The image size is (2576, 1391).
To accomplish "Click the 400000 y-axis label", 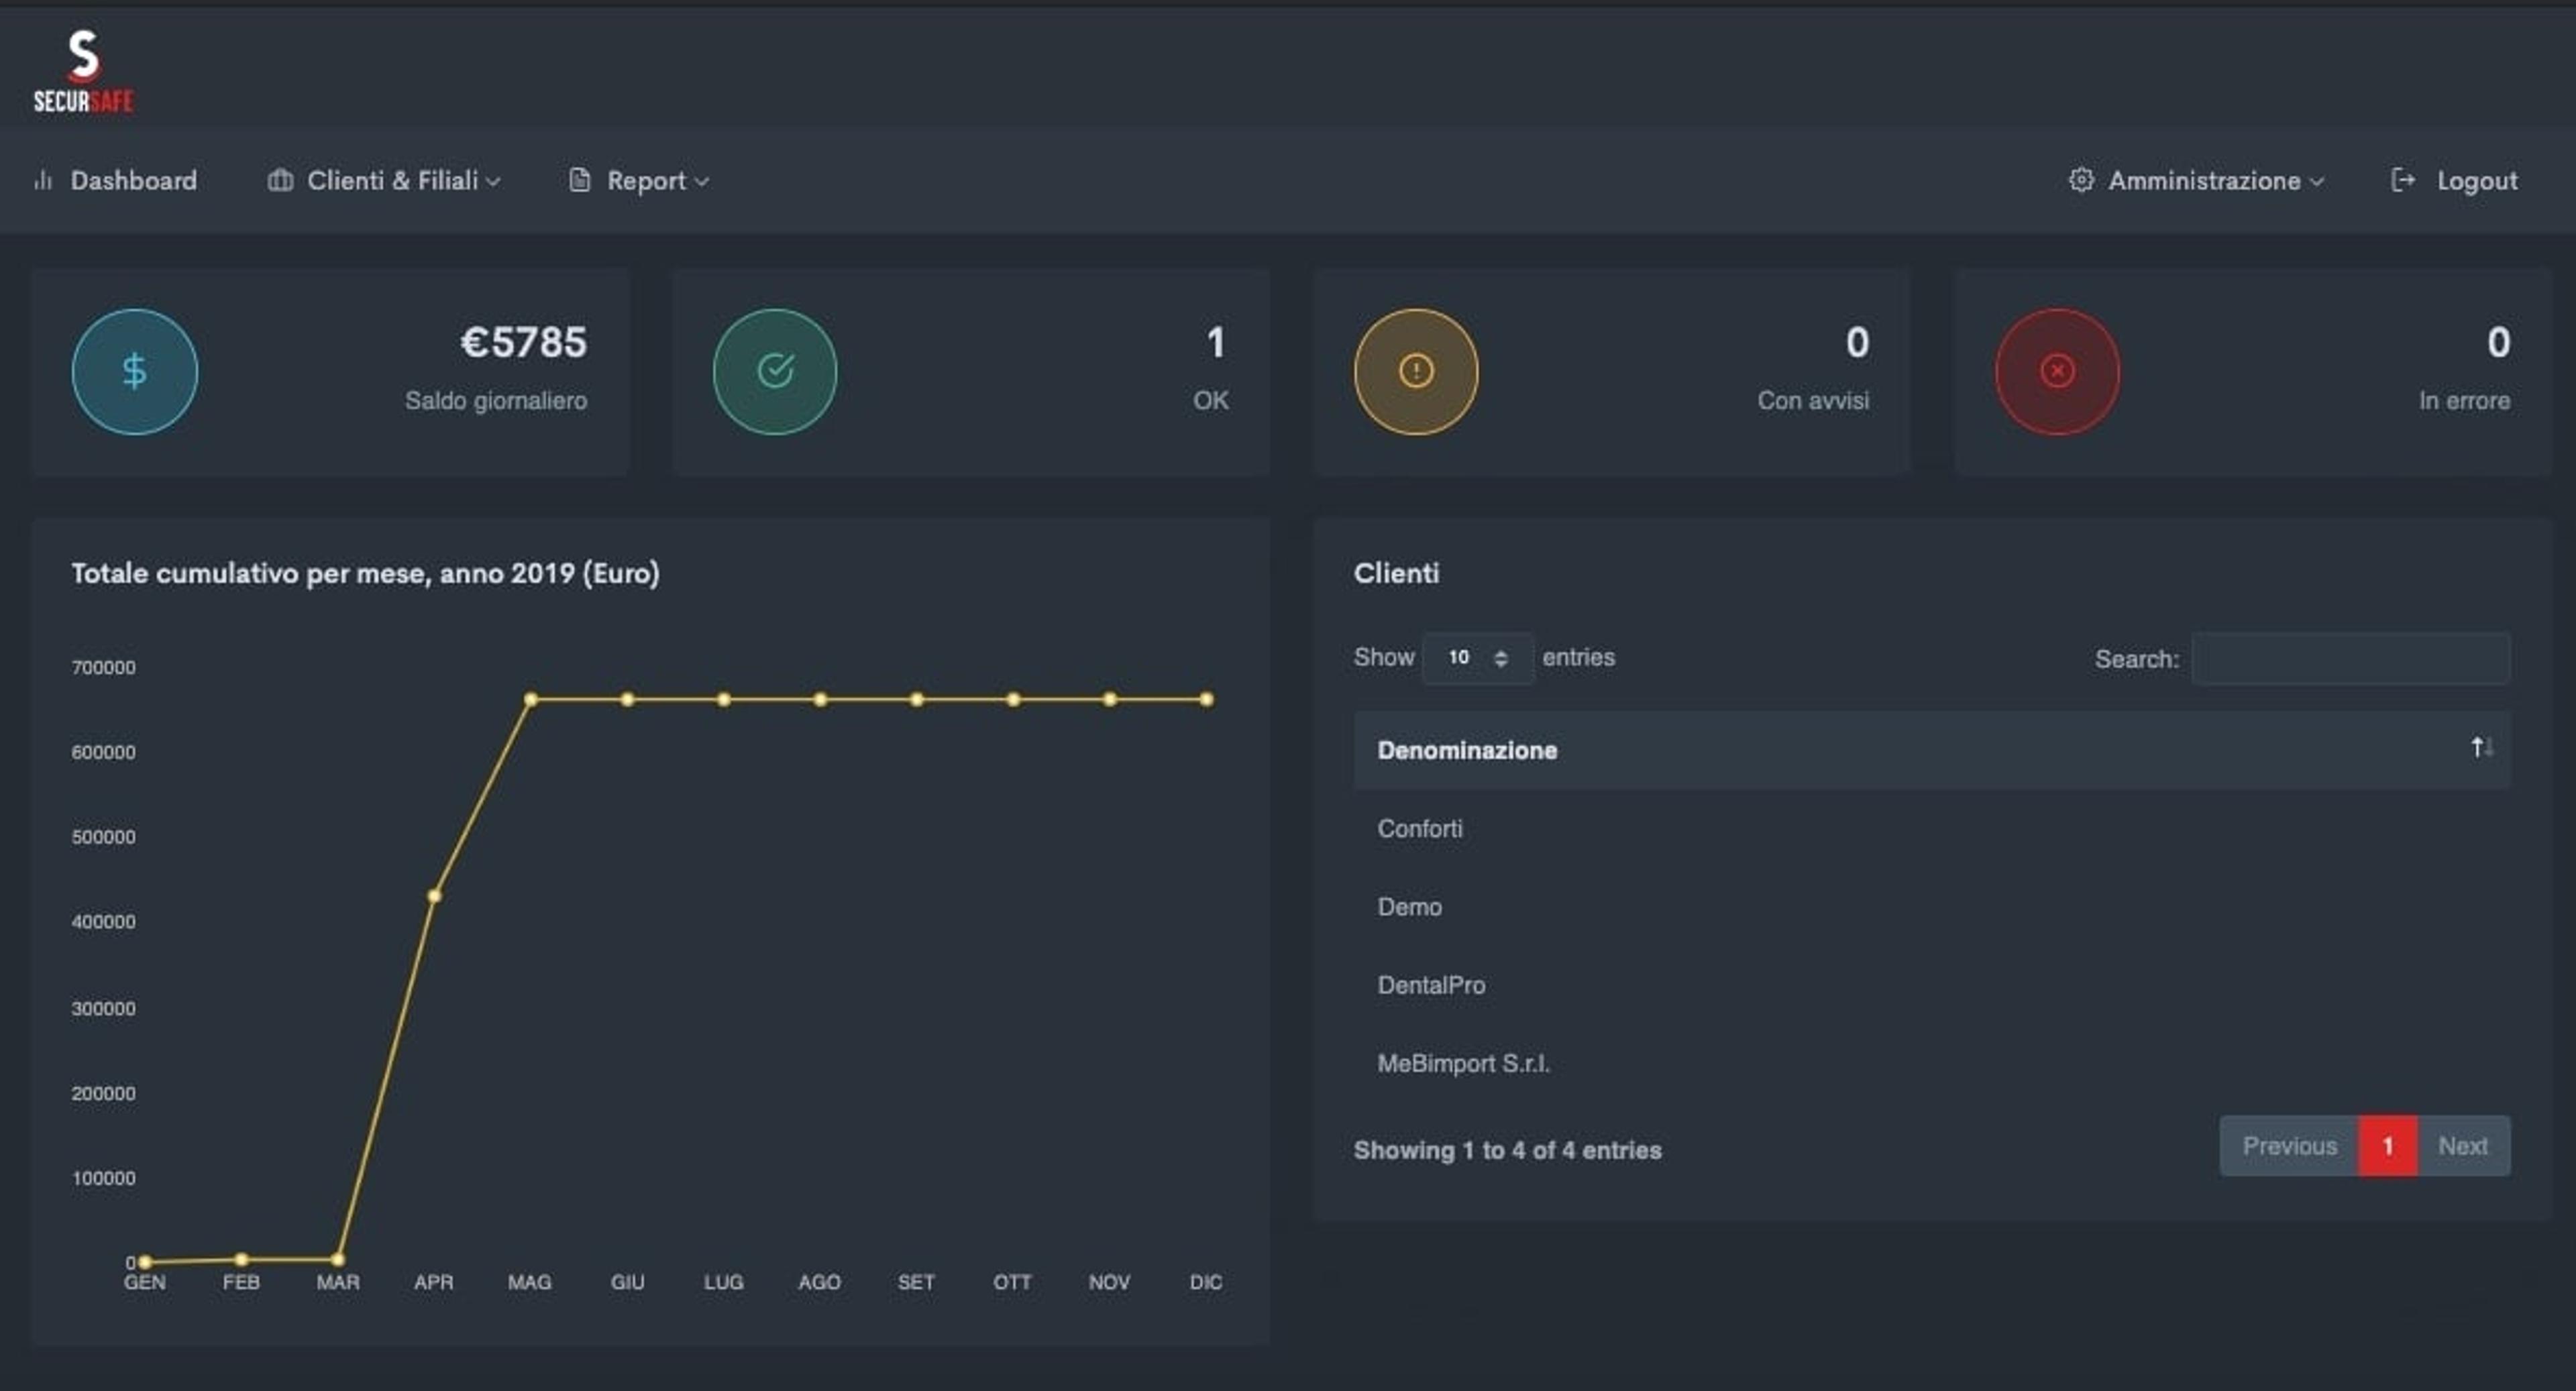I will pyautogui.click(x=103, y=921).
